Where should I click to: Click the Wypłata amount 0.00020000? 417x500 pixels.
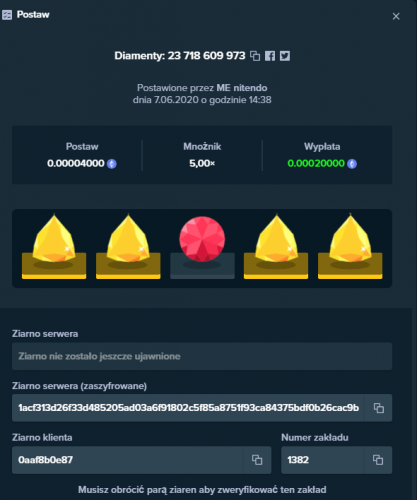[x=316, y=163]
